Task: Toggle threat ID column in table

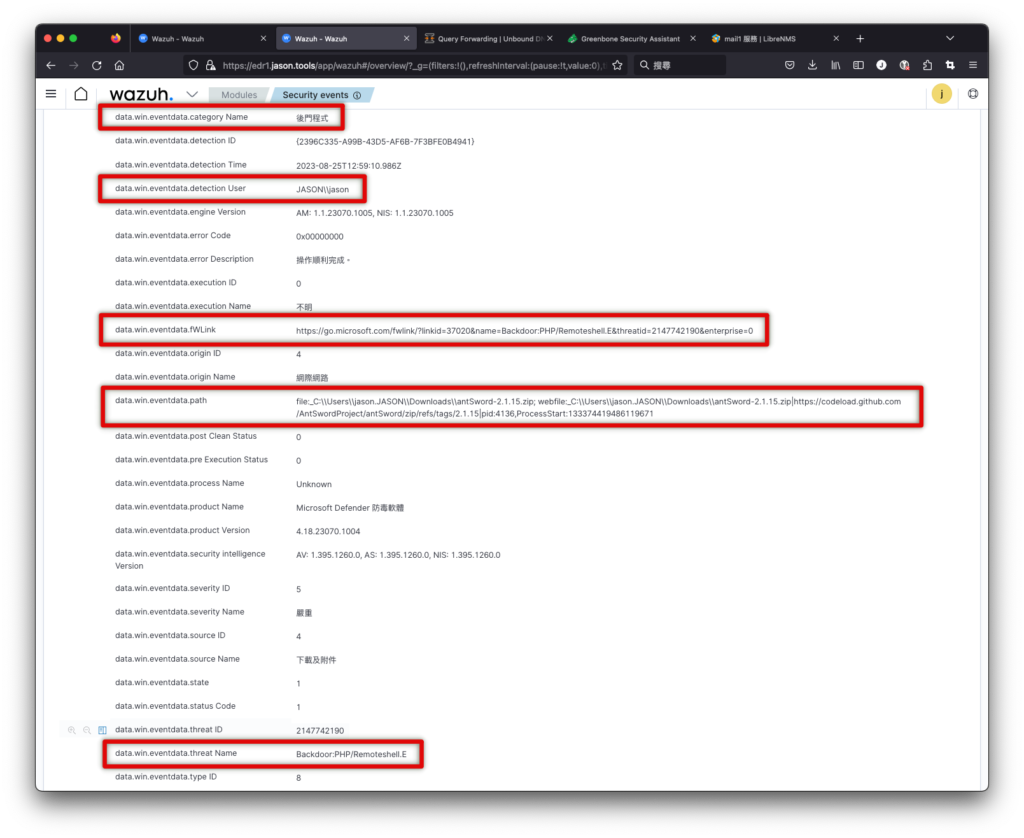Action: tap(103, 730)
